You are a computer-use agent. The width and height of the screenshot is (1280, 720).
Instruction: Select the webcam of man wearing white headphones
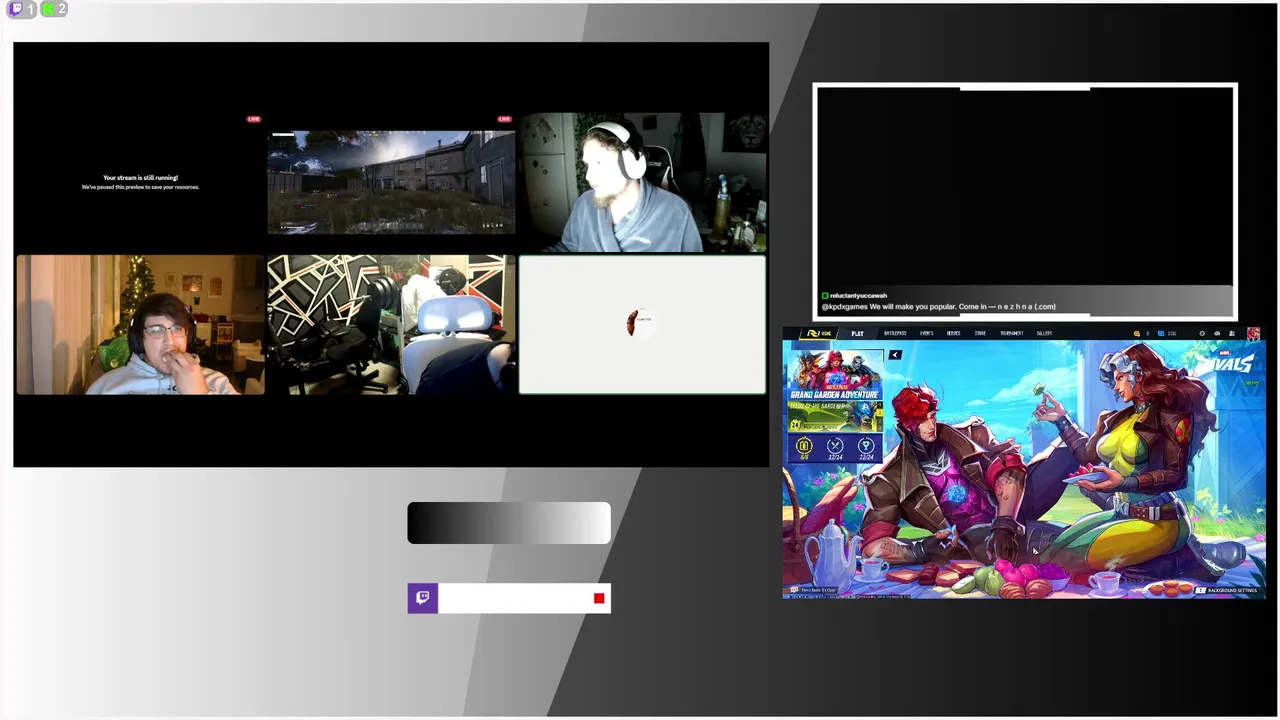[642, 182]
